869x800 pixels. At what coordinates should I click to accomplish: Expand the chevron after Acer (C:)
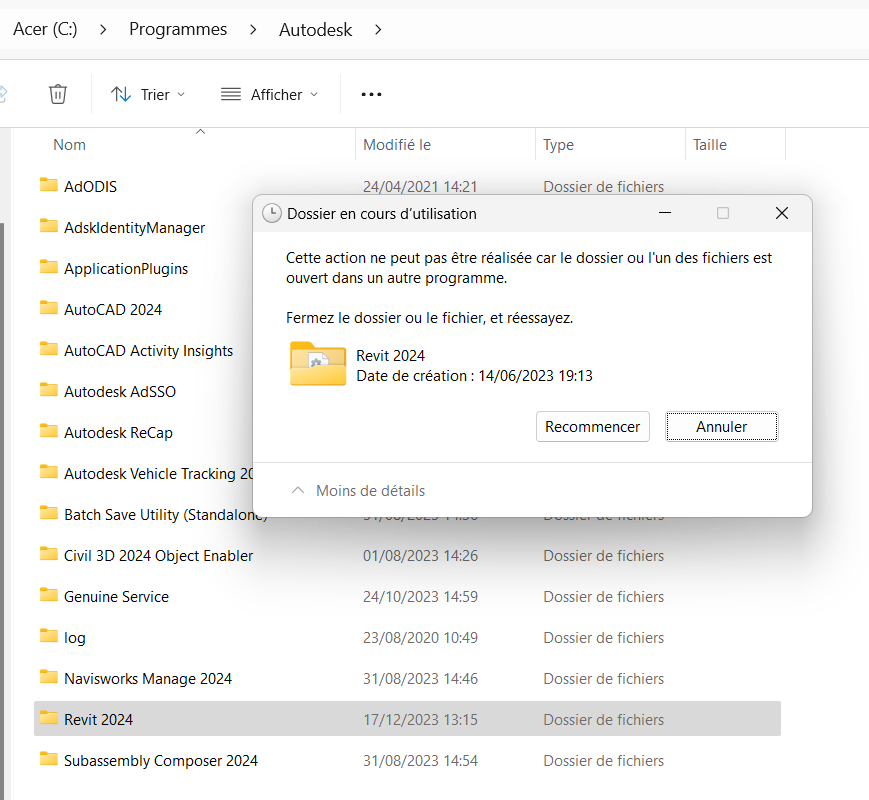click(103, 29)
